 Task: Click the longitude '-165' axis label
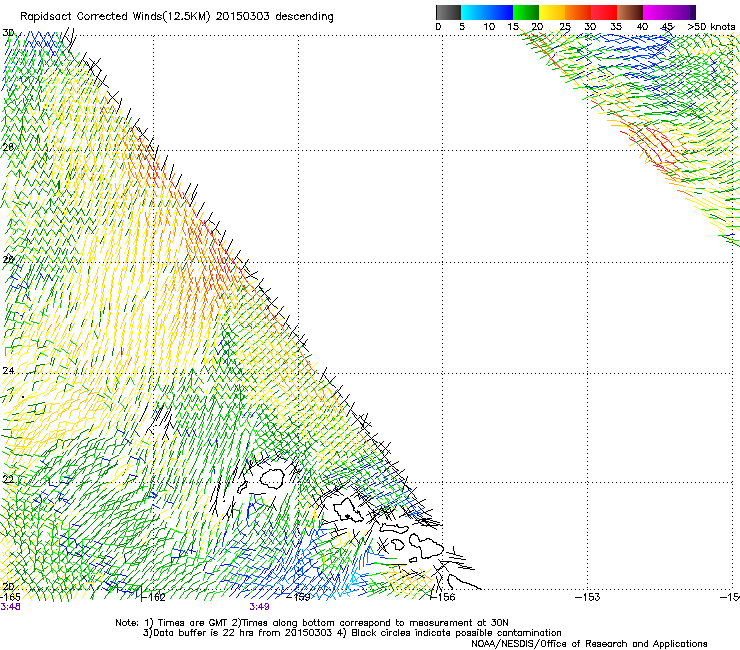pyautogui.click(x=10, y=597)
